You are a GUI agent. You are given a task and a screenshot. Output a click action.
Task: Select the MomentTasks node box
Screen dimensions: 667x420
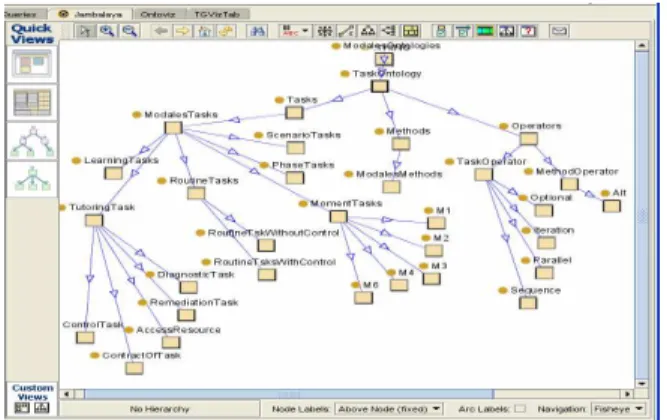[x=339, y=217]
